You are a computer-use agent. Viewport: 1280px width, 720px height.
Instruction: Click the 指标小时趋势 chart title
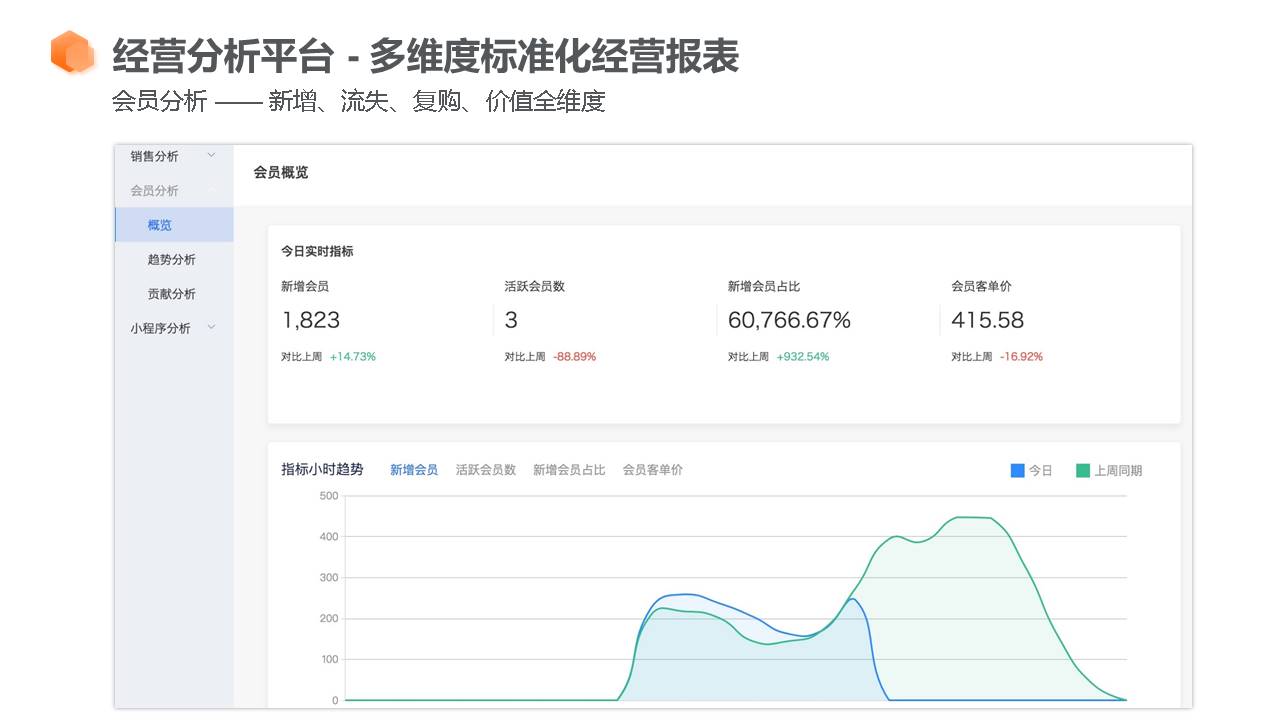[322, 469]
